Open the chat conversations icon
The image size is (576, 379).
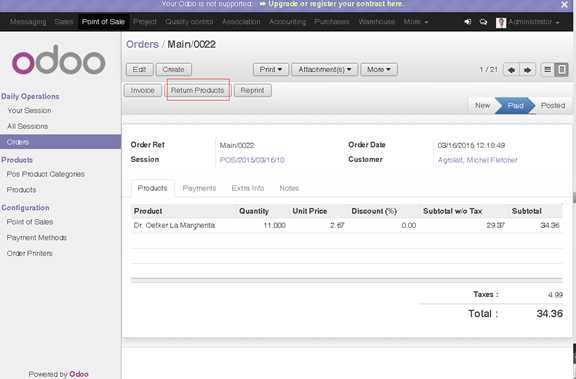pos(483,22)
